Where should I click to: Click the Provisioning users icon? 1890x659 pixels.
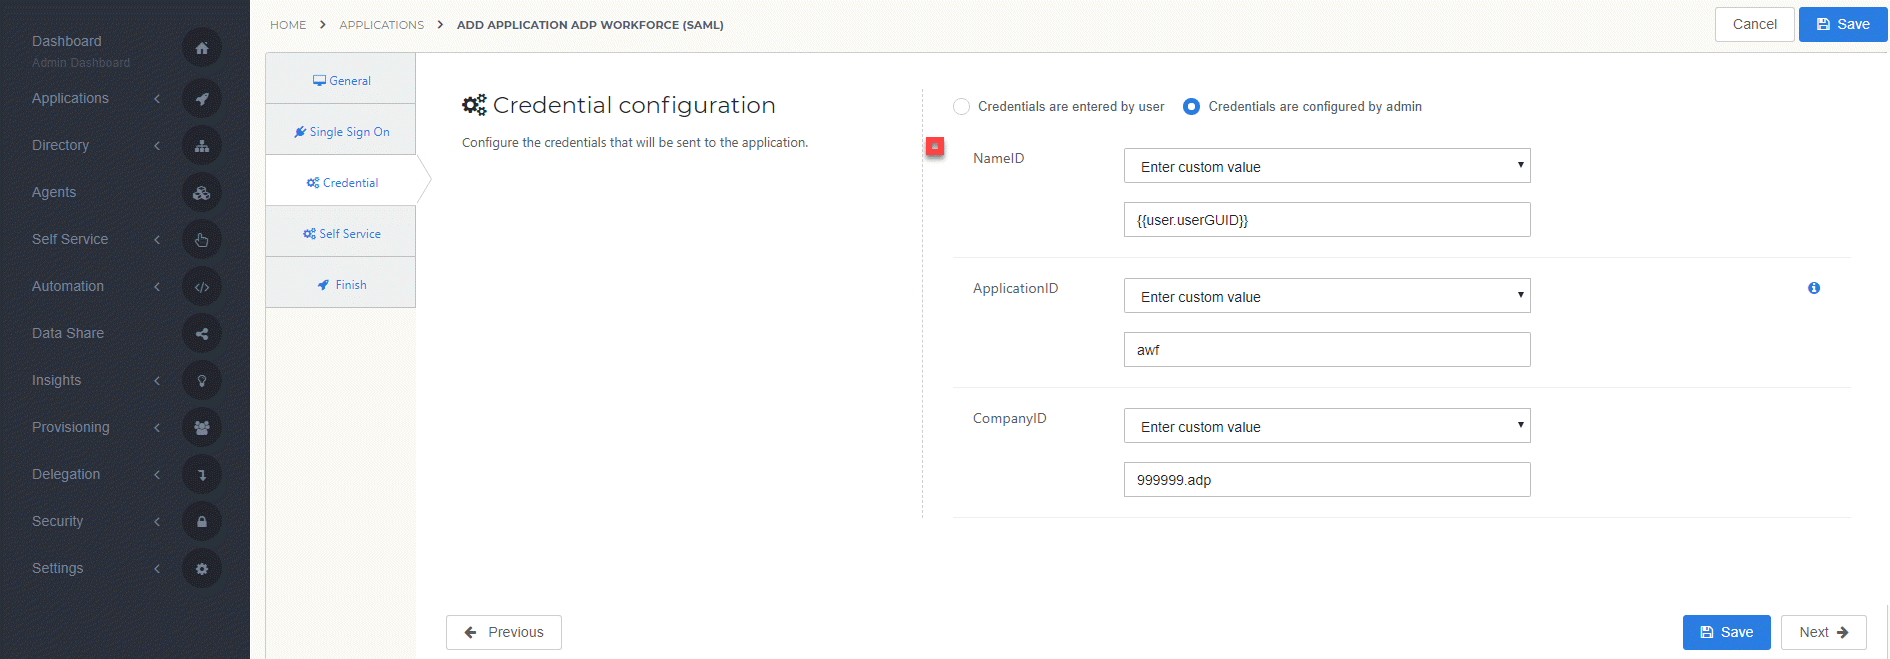(x=202, y=428)
